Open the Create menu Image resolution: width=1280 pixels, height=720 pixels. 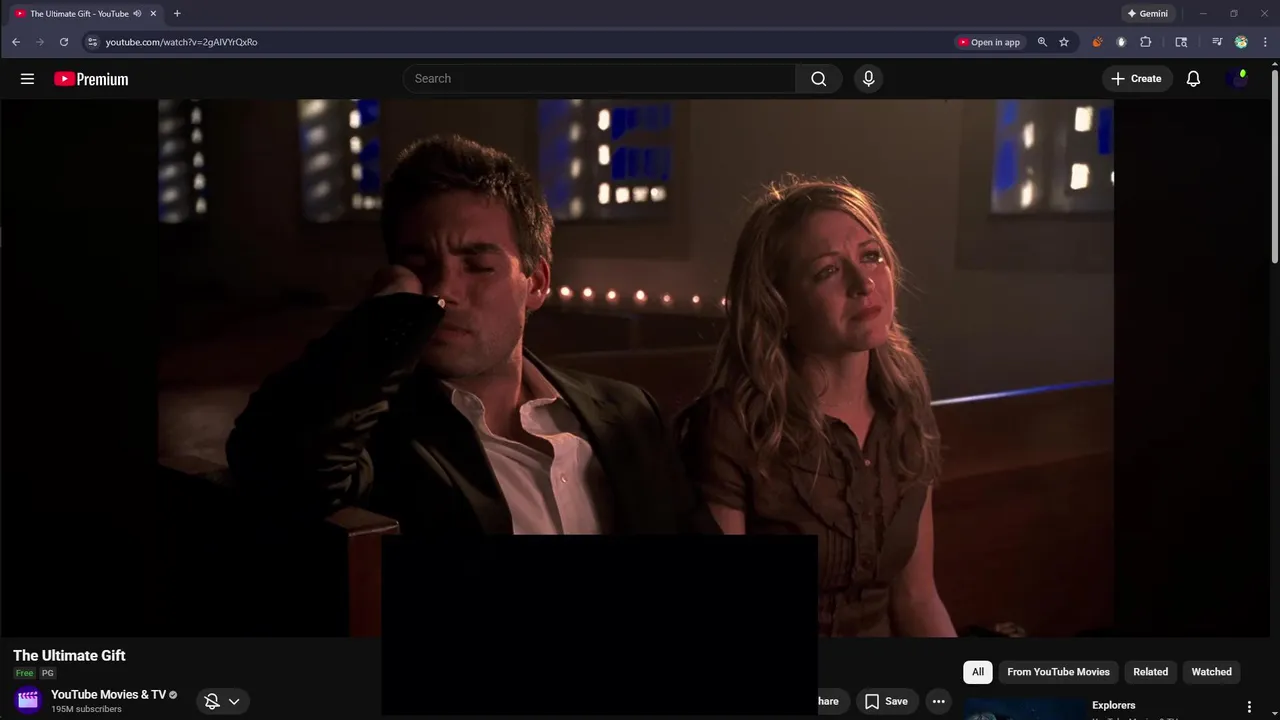click(1137, 79)
